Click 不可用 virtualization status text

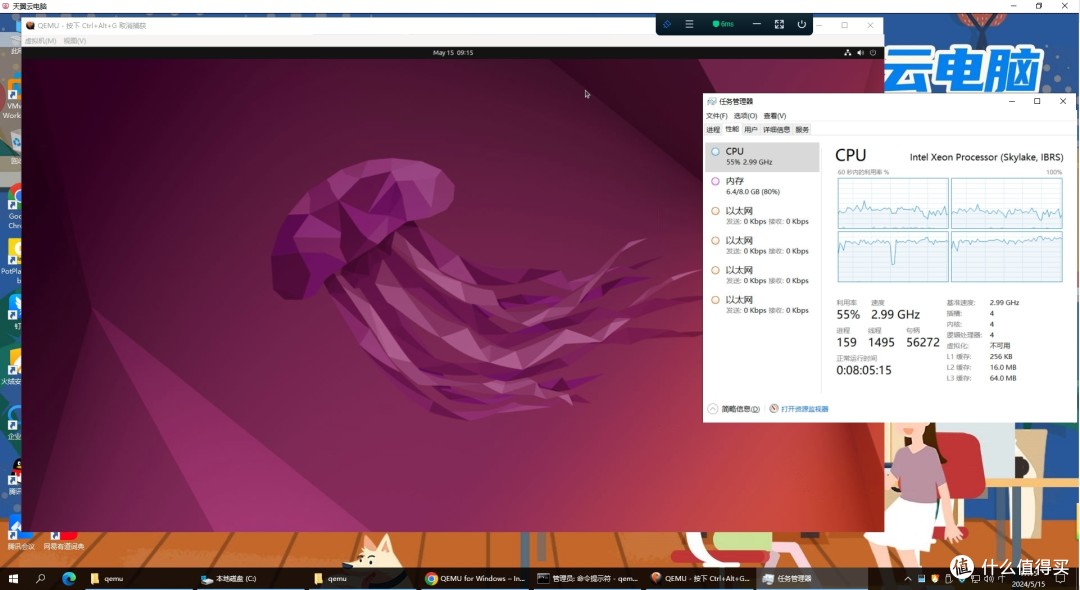point(999,346)
